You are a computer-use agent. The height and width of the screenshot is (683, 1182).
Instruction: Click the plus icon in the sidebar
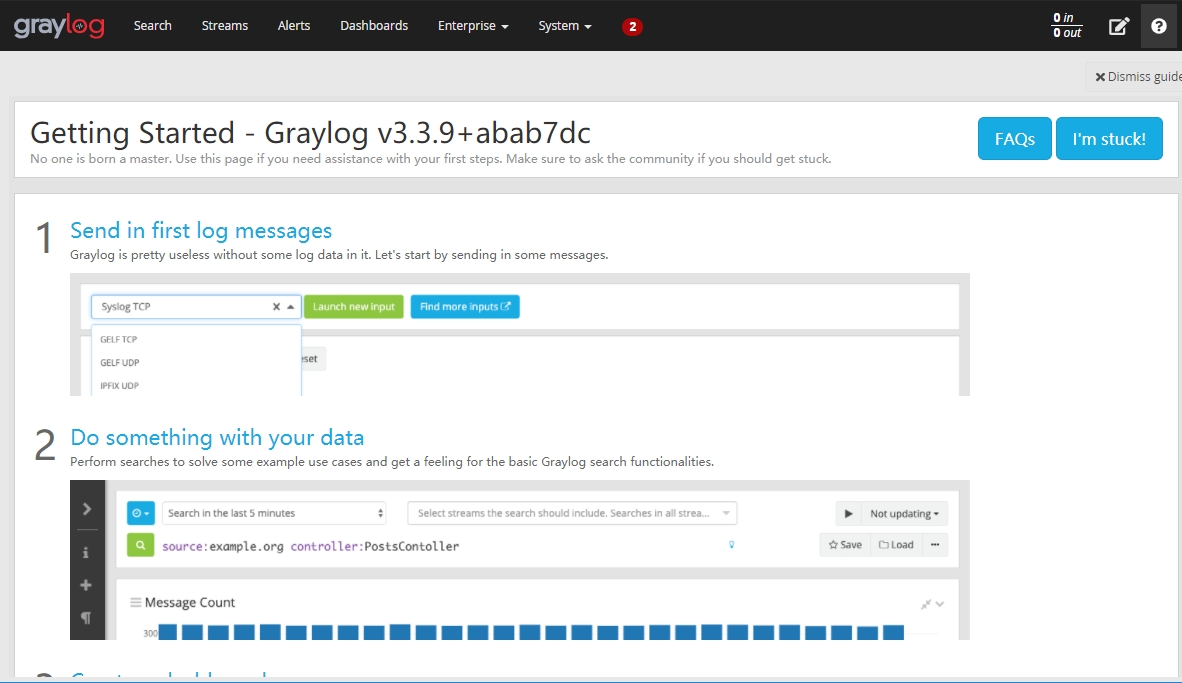[x=86, y=585]
